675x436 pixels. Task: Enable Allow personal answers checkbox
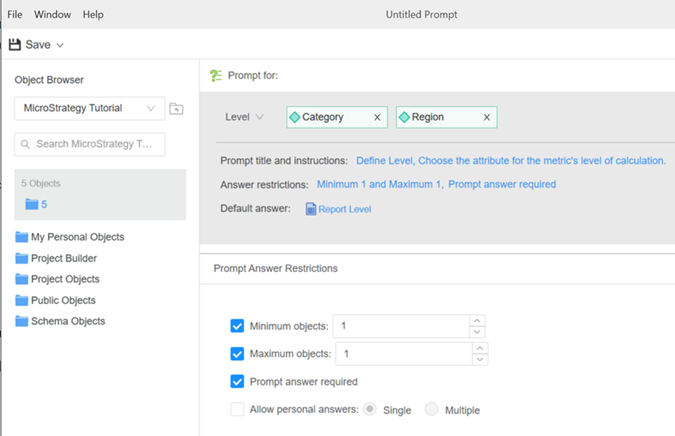click(x=237, y=409)
